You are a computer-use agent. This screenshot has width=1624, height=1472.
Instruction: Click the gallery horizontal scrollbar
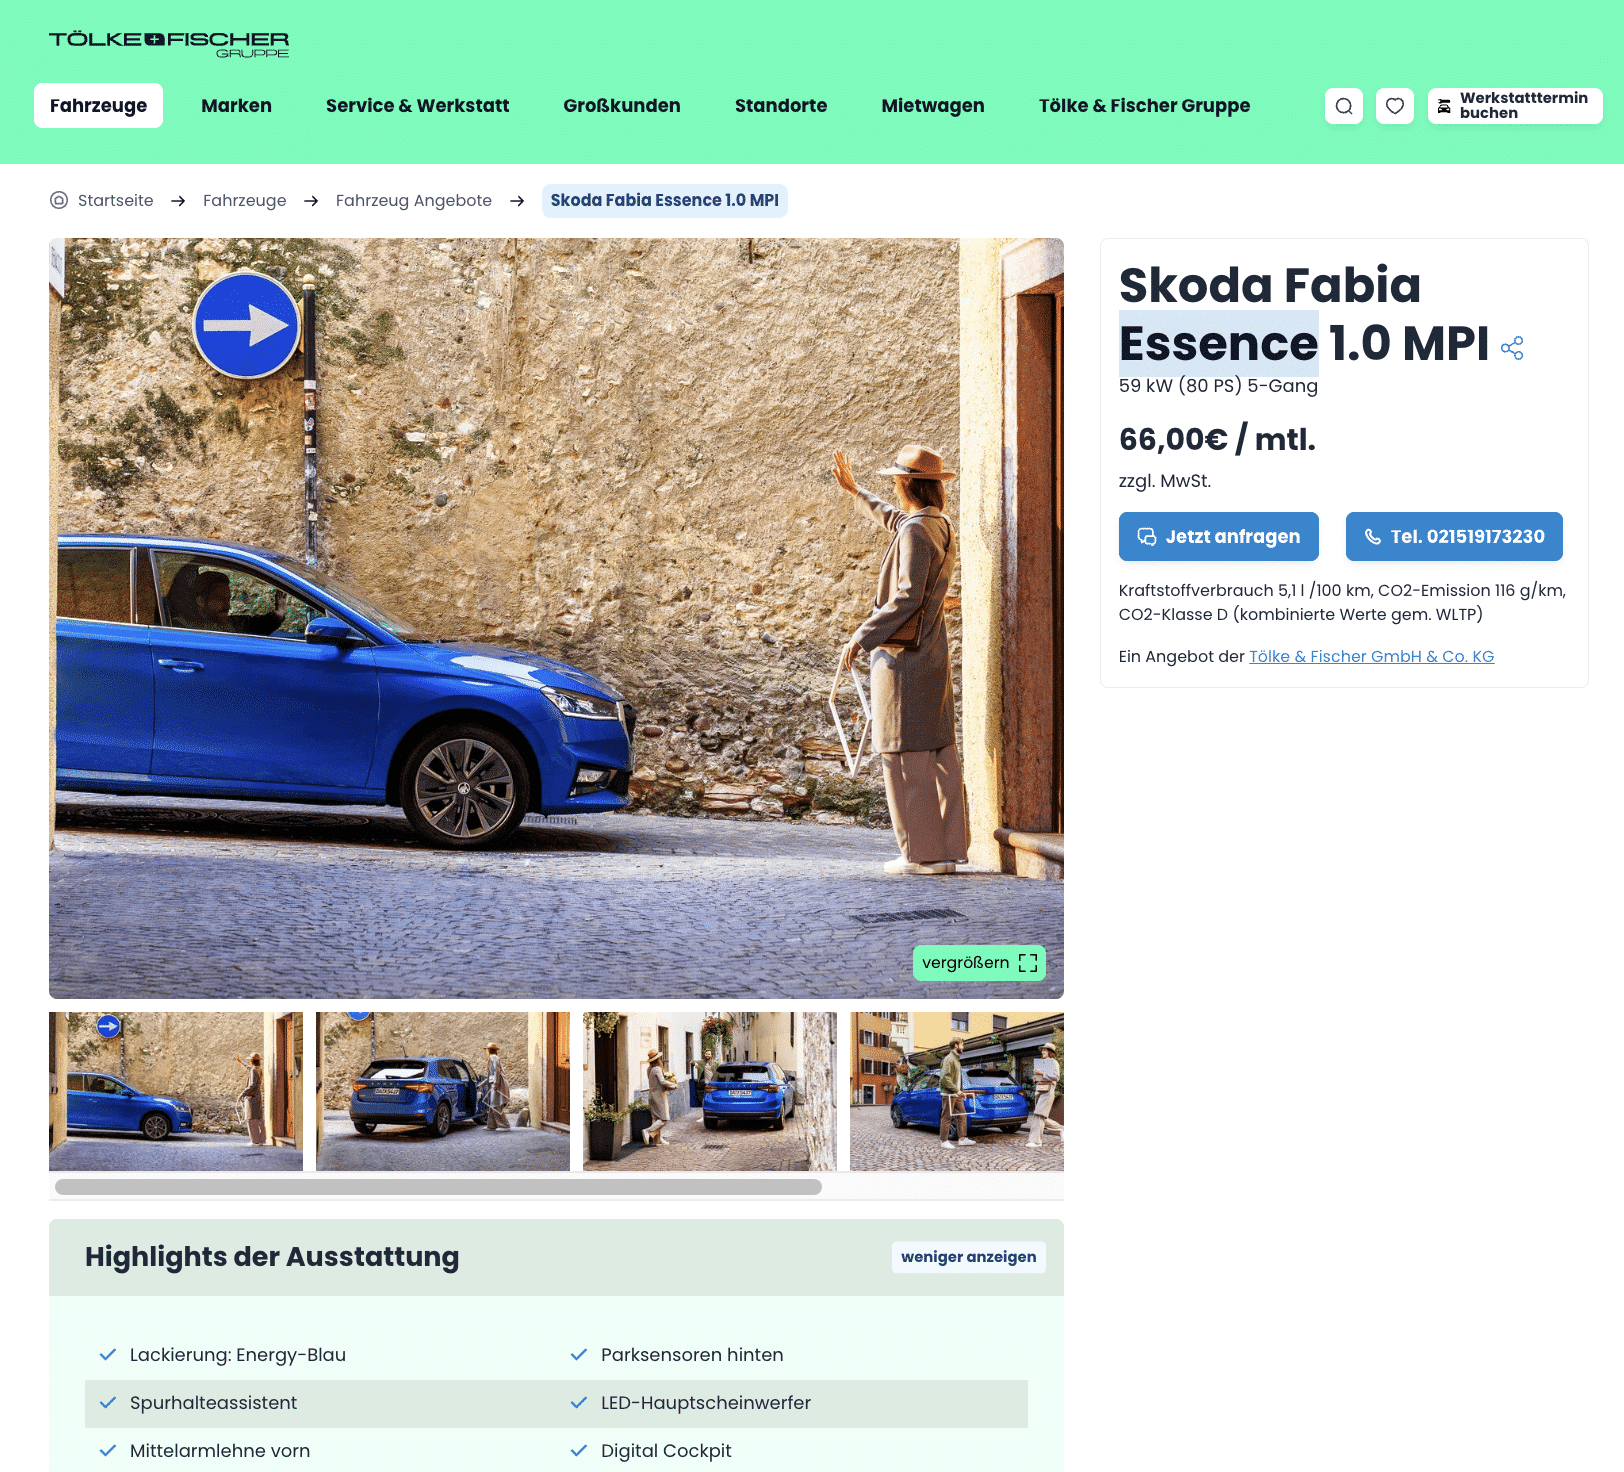(438, 1187)
